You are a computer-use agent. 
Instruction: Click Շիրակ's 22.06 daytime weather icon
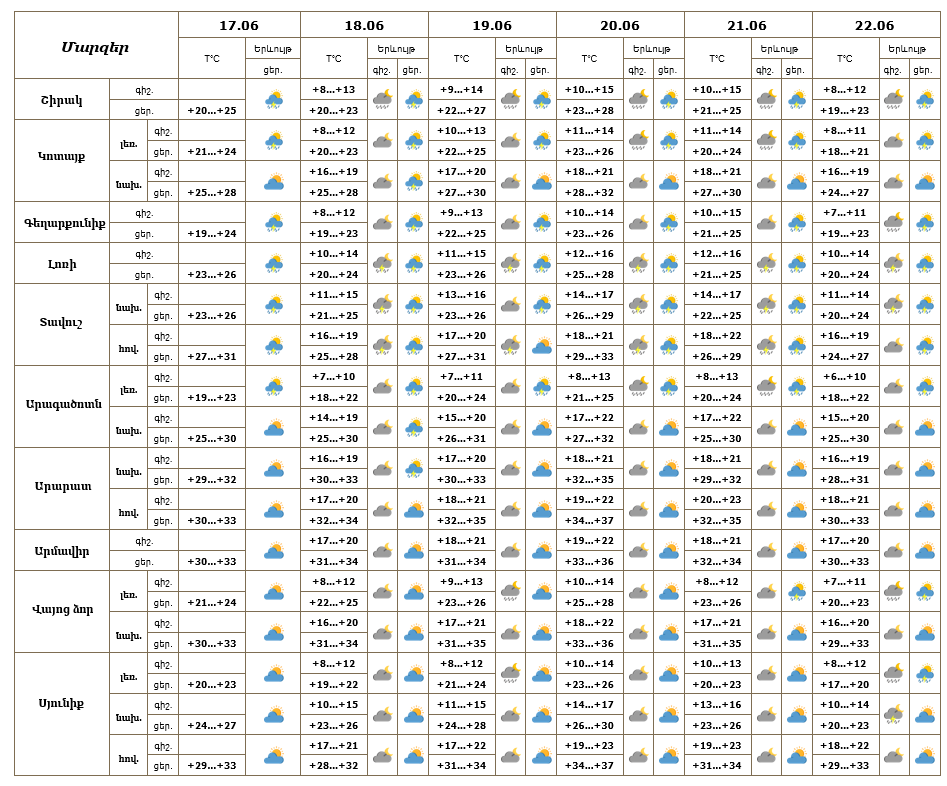point(925,100)
